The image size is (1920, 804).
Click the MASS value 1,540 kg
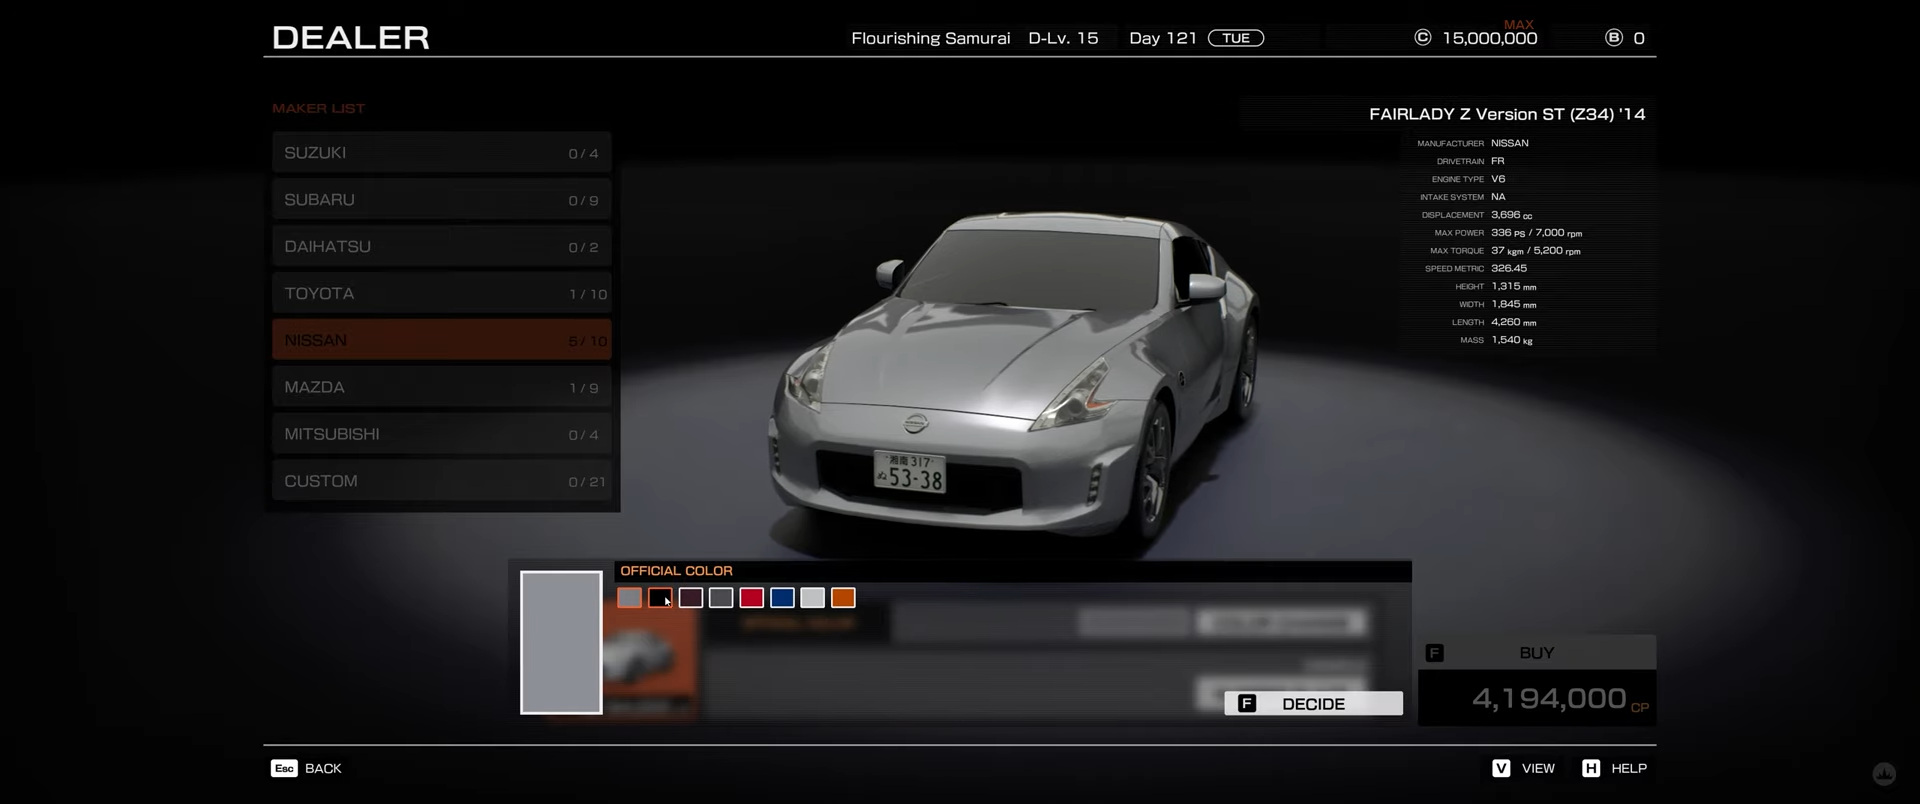(1511, 340)
